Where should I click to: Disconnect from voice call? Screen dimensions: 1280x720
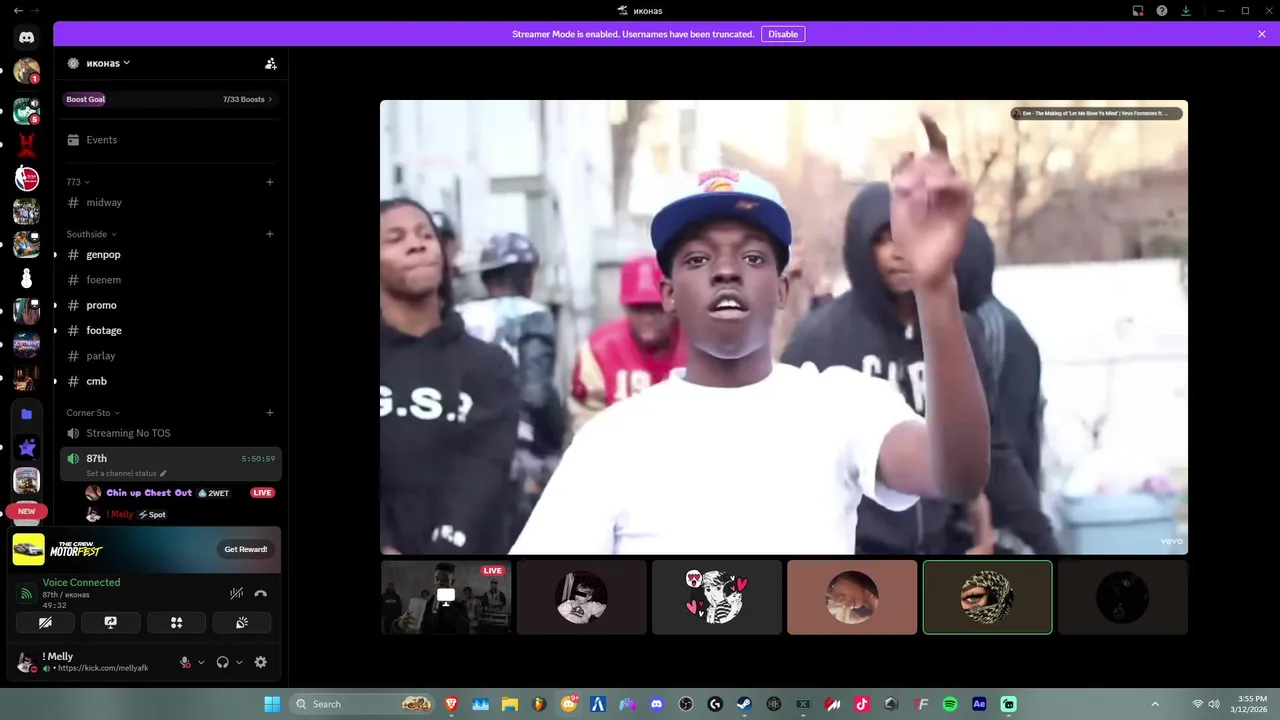coord(261,593)
